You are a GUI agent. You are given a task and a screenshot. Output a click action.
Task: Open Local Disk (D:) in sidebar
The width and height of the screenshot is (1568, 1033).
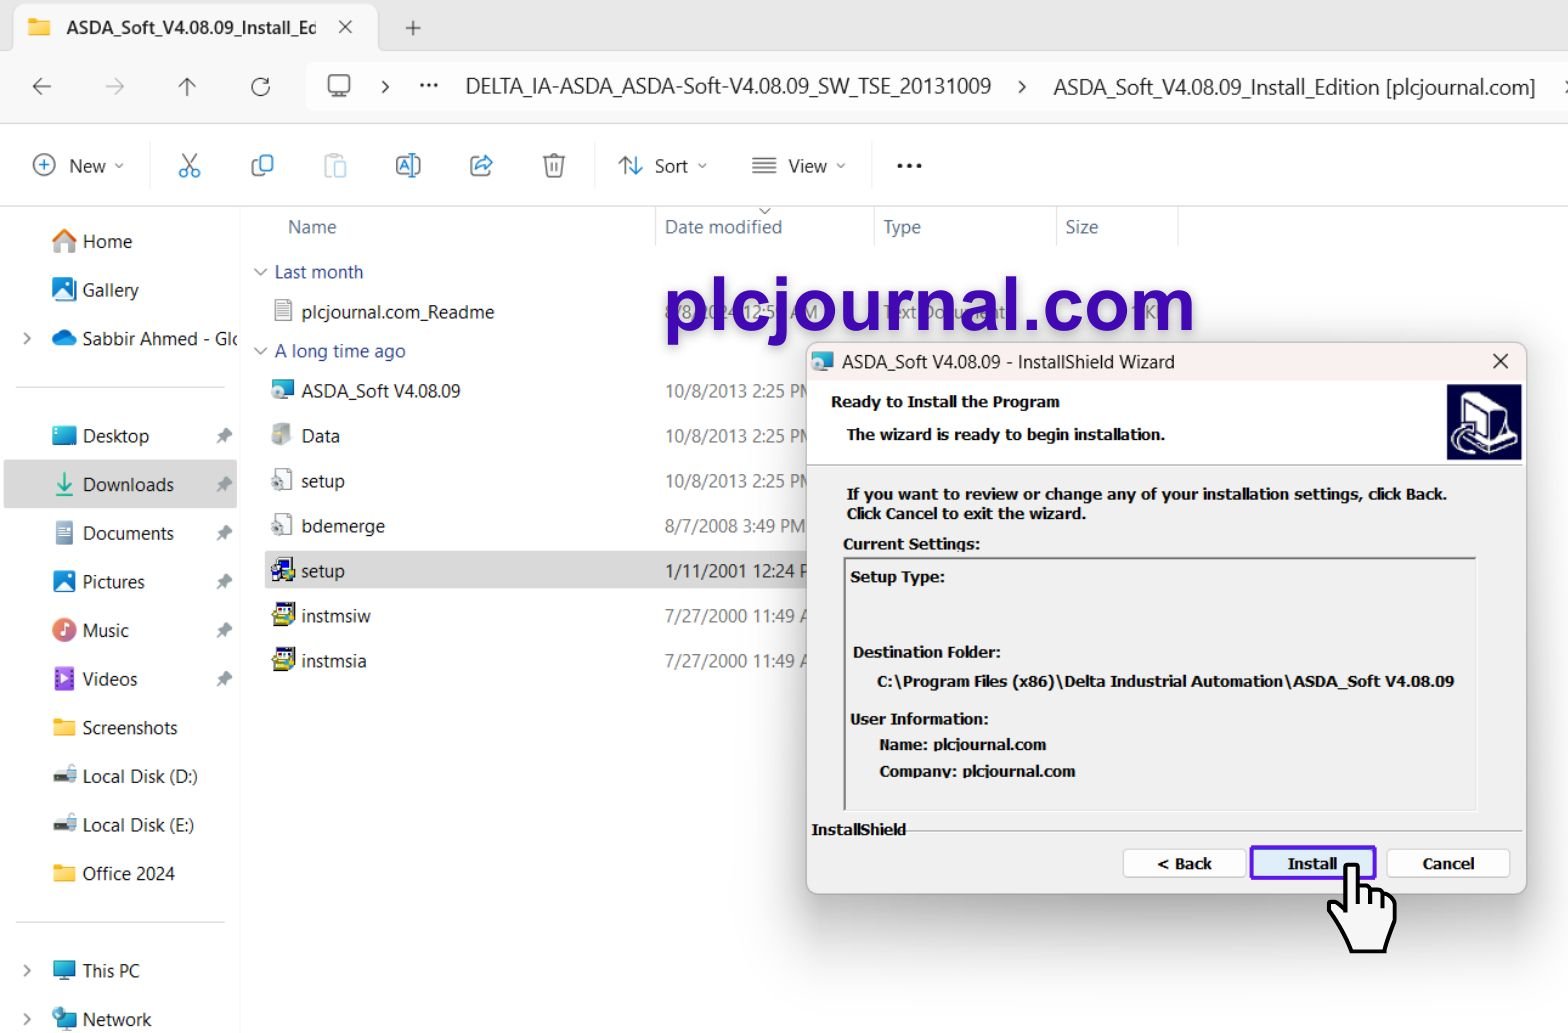(x=139, y=777)
